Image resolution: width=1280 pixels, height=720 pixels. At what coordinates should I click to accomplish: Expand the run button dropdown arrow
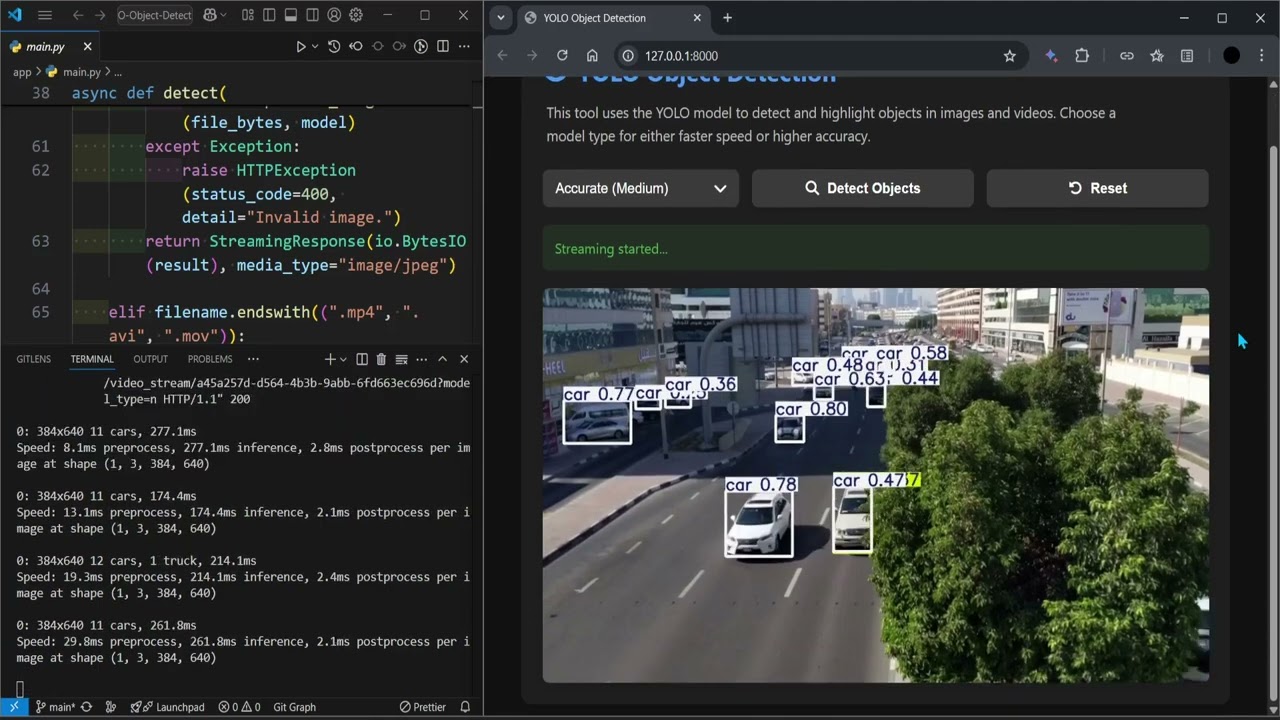(315, 46)
